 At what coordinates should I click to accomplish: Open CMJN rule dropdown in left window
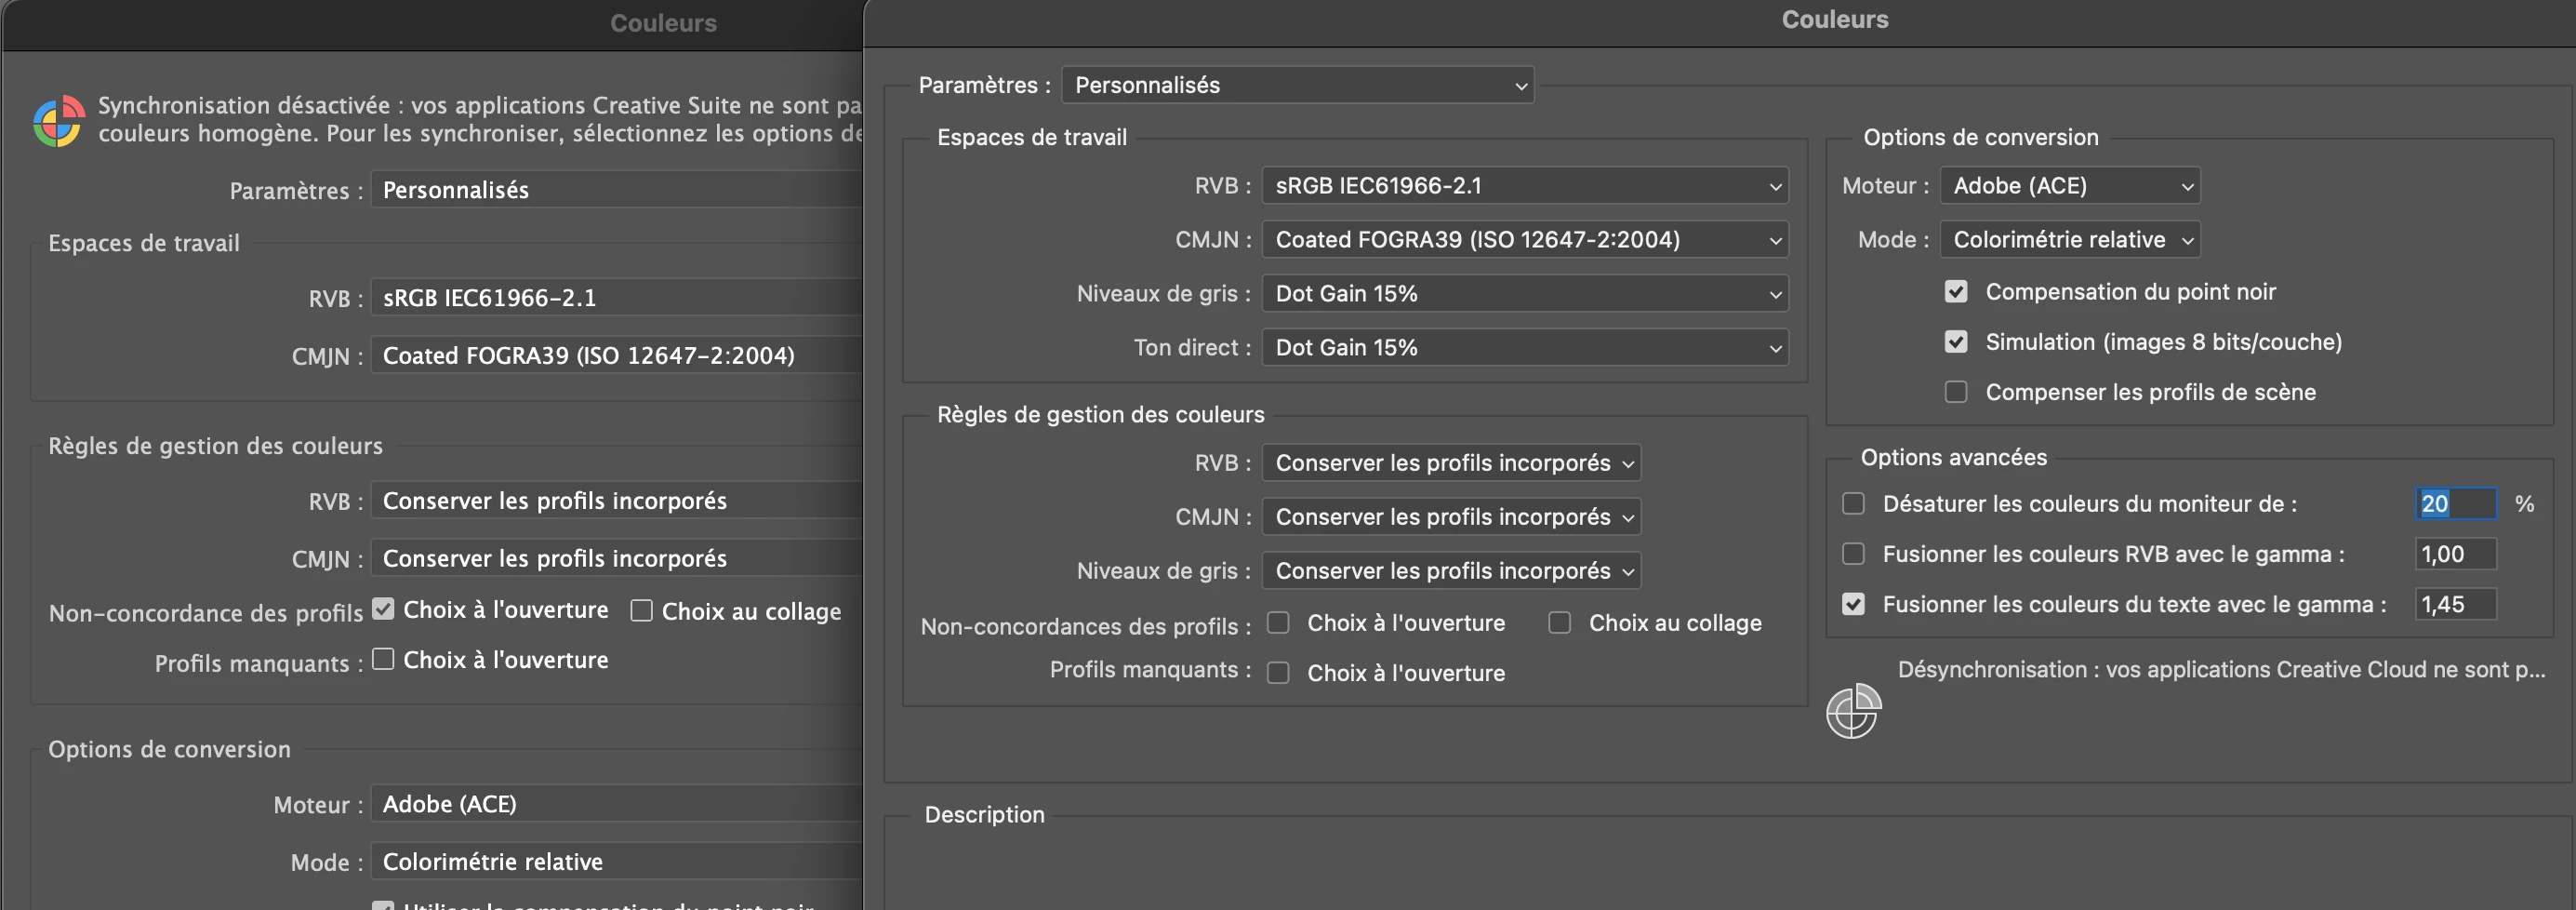pos(616,558)
